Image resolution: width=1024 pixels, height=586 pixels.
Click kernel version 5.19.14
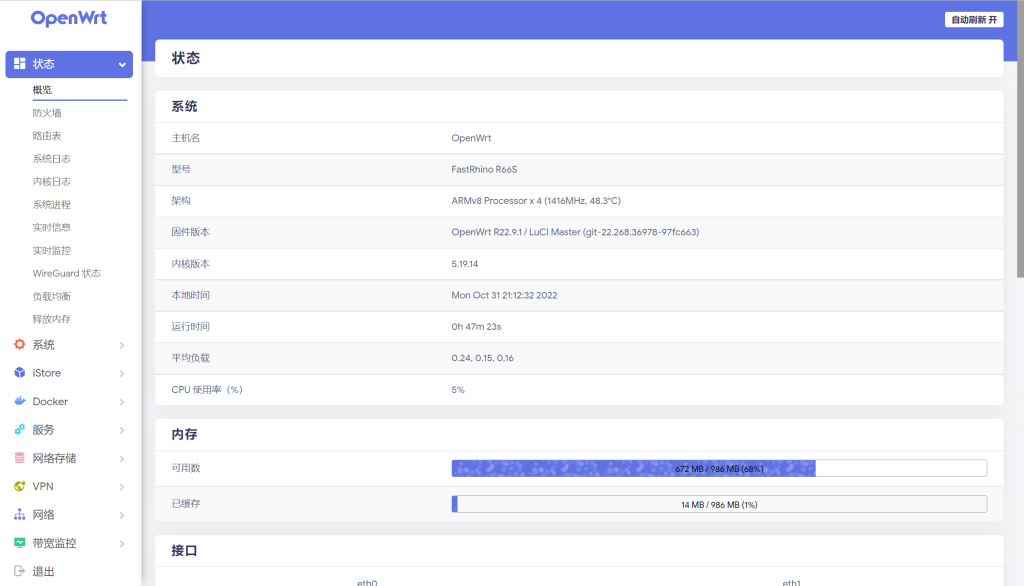464,264
